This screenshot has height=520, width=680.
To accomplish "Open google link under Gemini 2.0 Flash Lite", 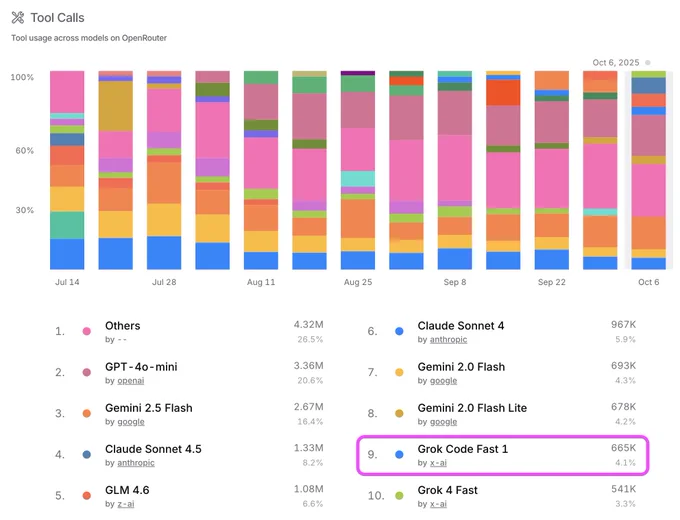I will [x=443, y=422].
